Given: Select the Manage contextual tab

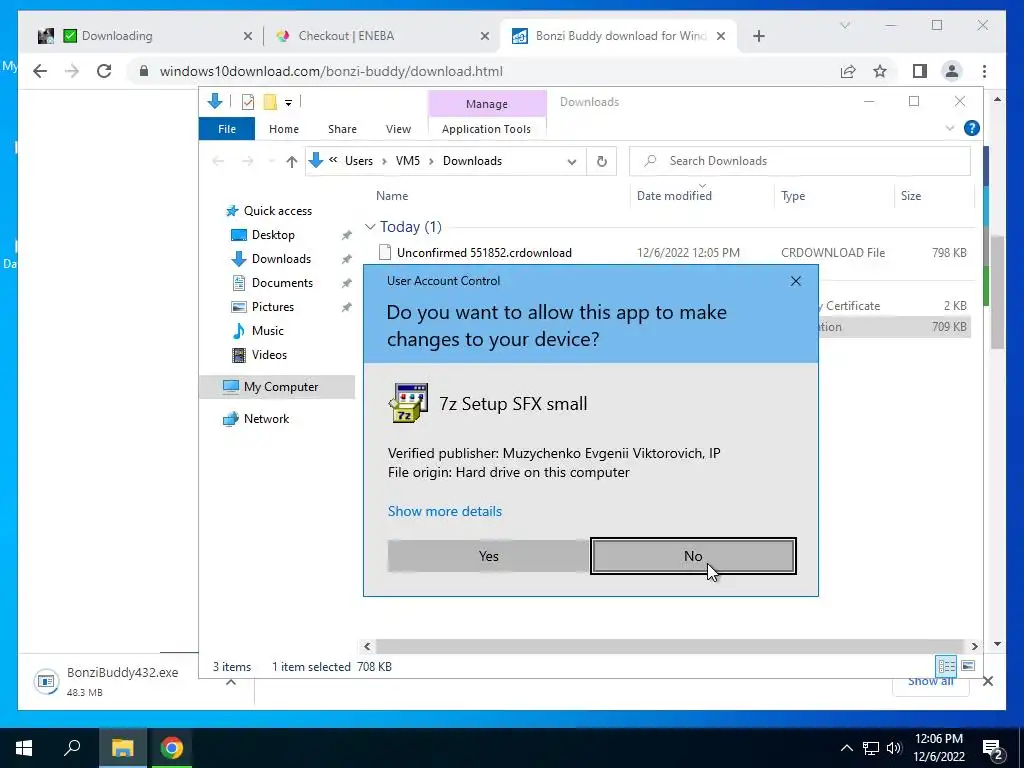Looking at the screenshot, I should point(487,104).
